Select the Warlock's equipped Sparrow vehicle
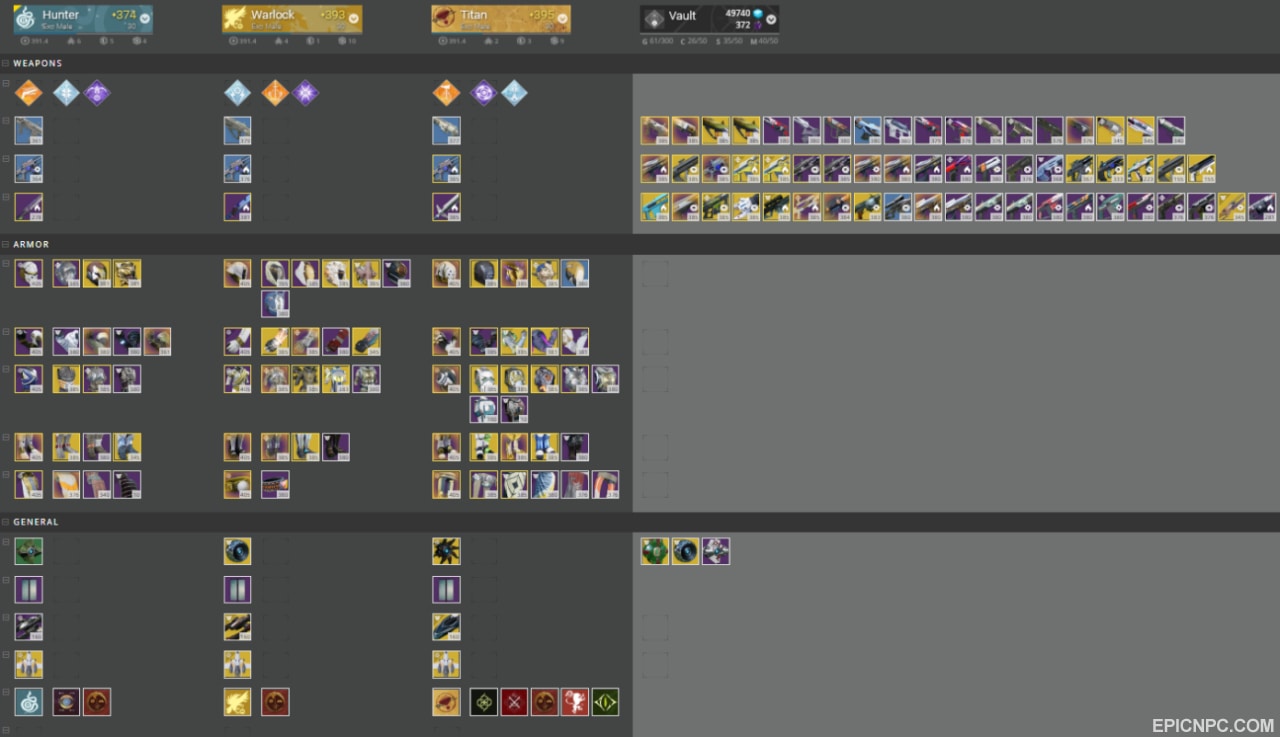Viewport: 1280px width, 737px height. tap(237, 627)
